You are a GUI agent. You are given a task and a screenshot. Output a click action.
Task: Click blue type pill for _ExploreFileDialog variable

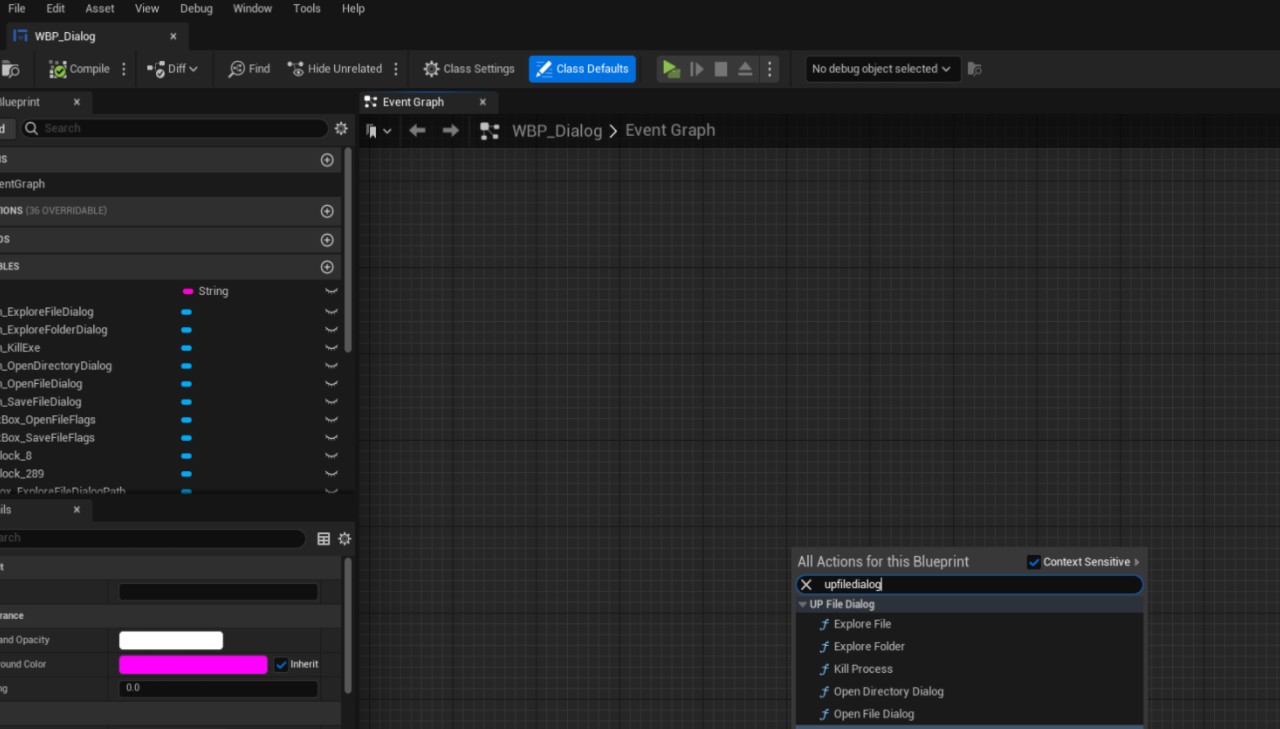[187, 312]
